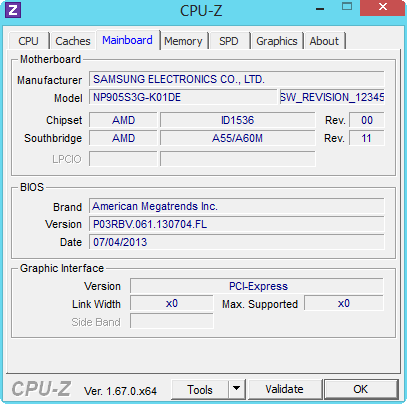407x404 pixels.
Task: Click the Ver. 1.67.0.x64 text
Action: 120,391
